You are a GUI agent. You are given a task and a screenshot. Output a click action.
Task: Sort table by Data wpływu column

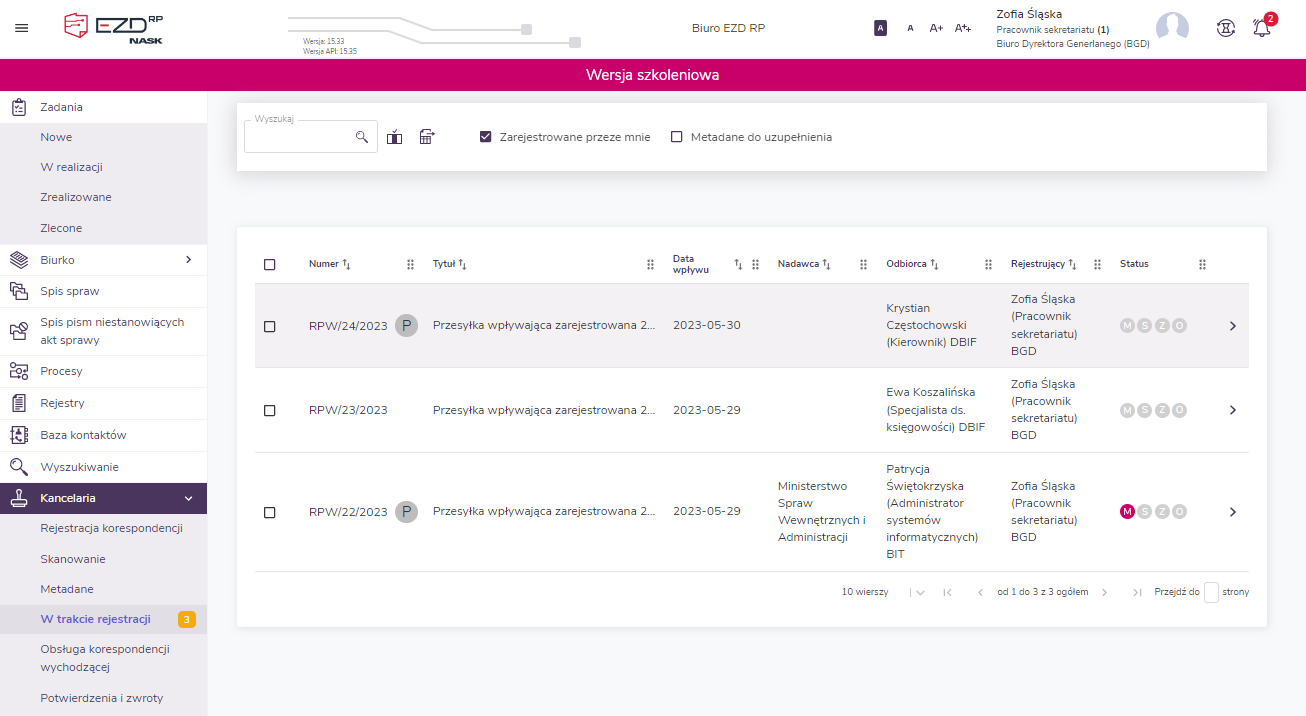point(738,264)
